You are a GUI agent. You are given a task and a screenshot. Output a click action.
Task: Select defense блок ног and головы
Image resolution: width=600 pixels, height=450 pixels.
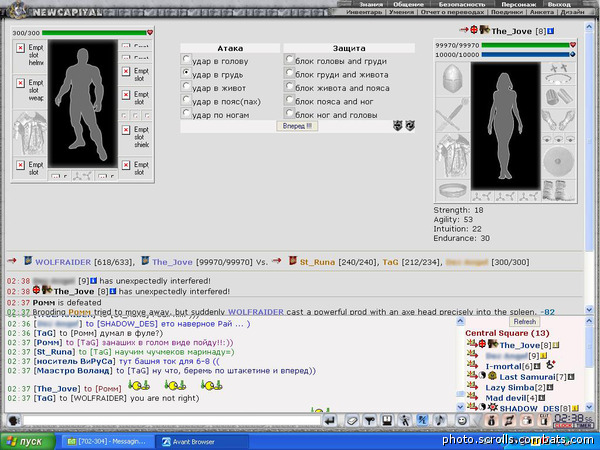289,113
